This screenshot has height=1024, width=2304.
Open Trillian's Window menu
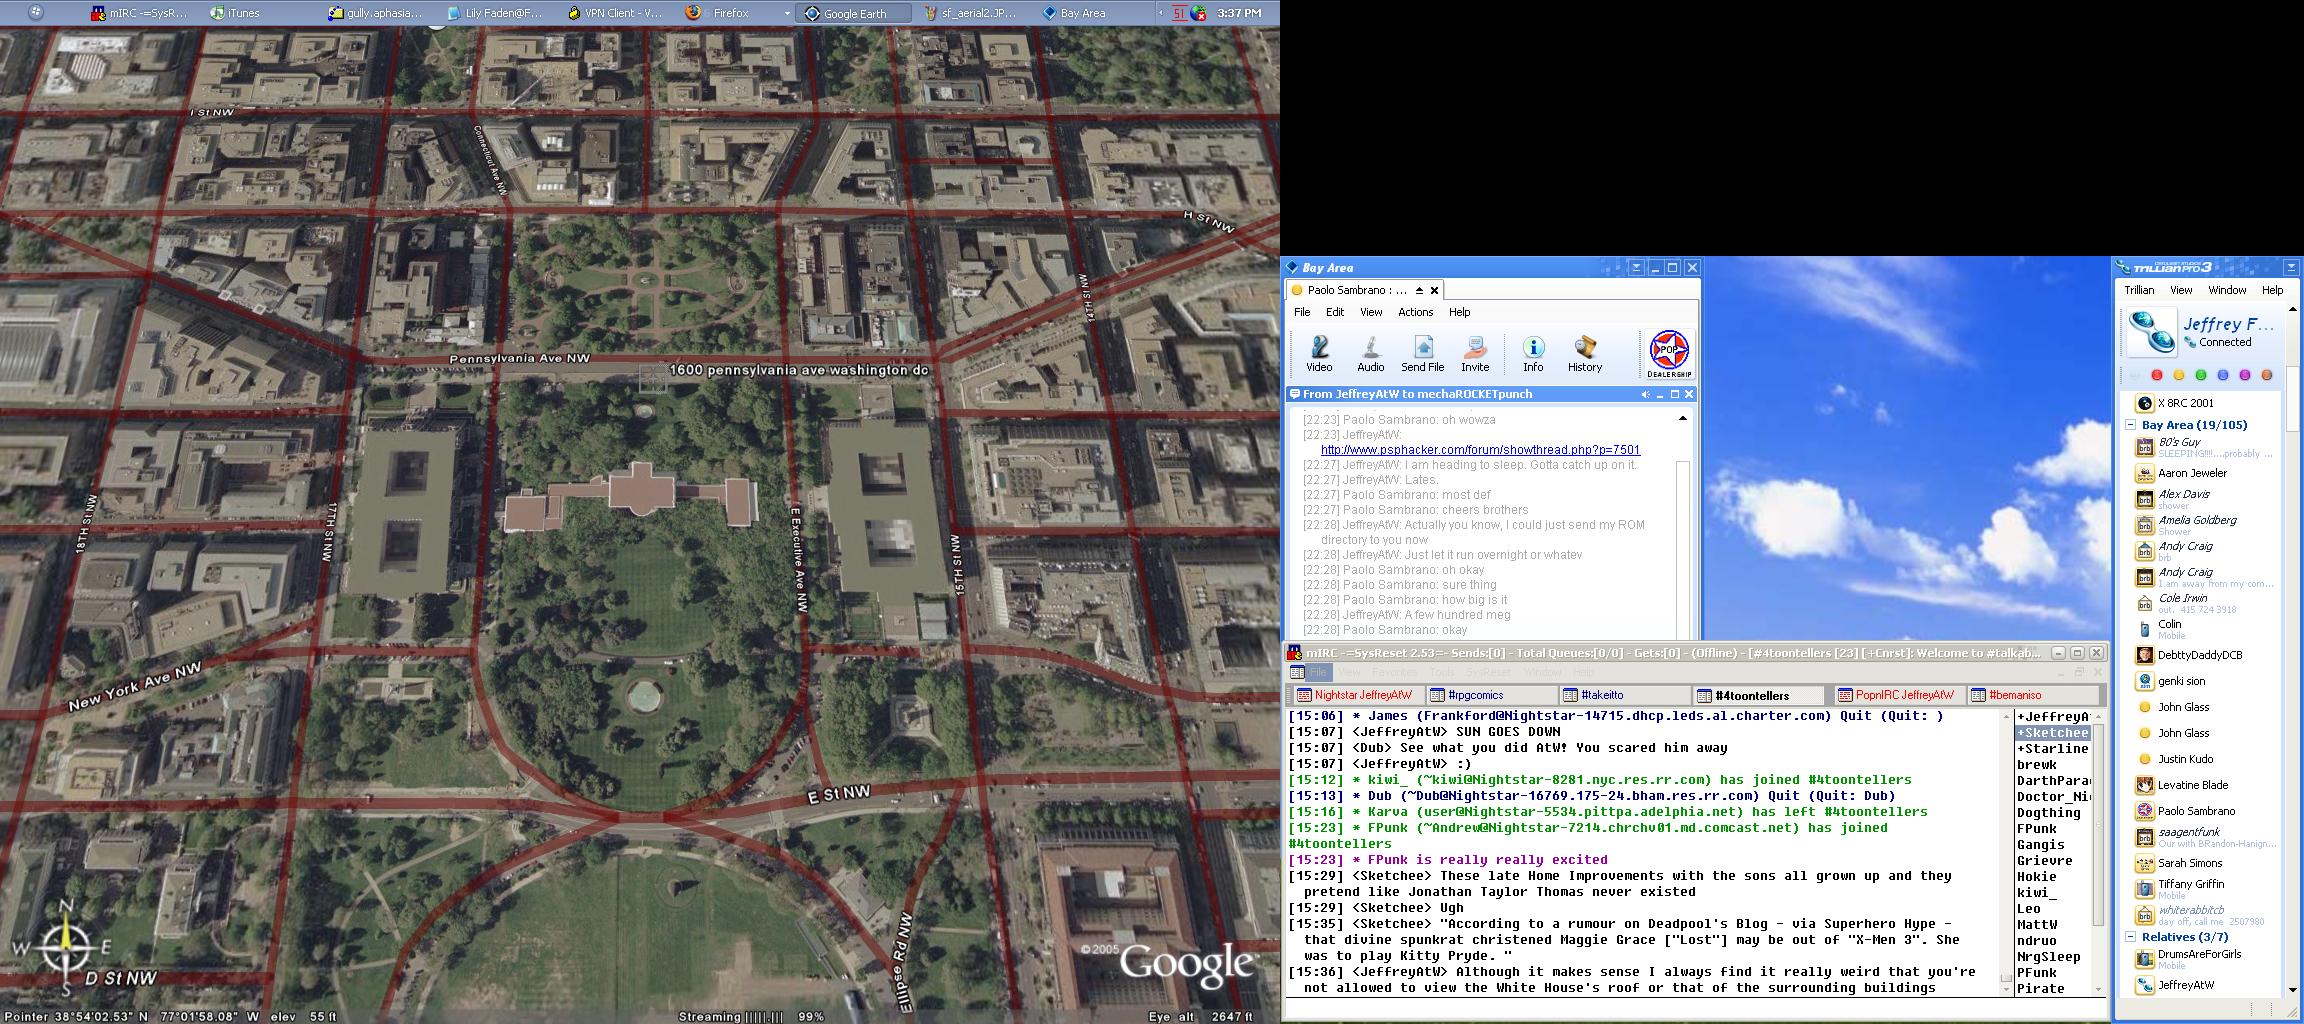coord(2227,290)
